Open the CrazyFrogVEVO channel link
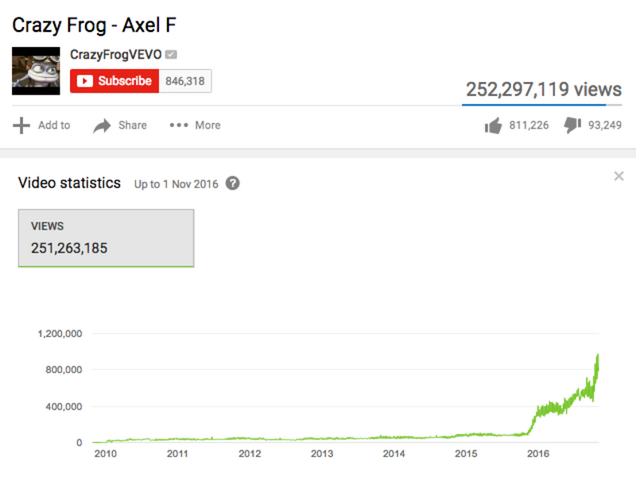This screenshot has width=636, height=479. [115, 54]
